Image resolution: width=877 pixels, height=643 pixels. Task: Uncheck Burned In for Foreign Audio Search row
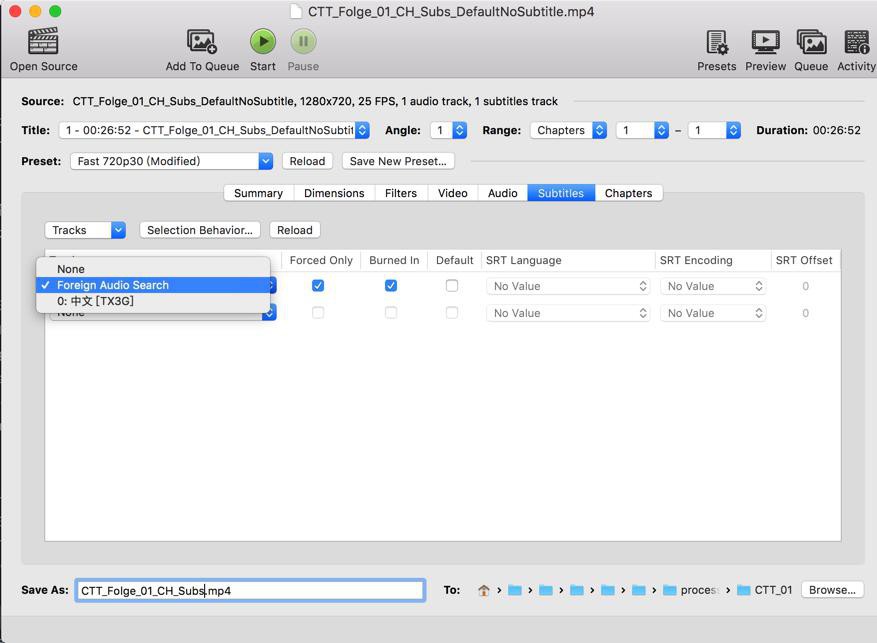tap(391, 286)
